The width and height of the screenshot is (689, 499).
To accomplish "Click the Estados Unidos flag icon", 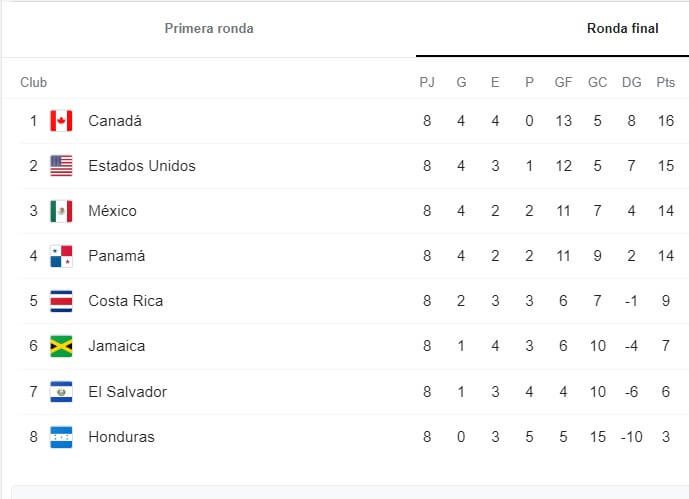I will [62, 166].
